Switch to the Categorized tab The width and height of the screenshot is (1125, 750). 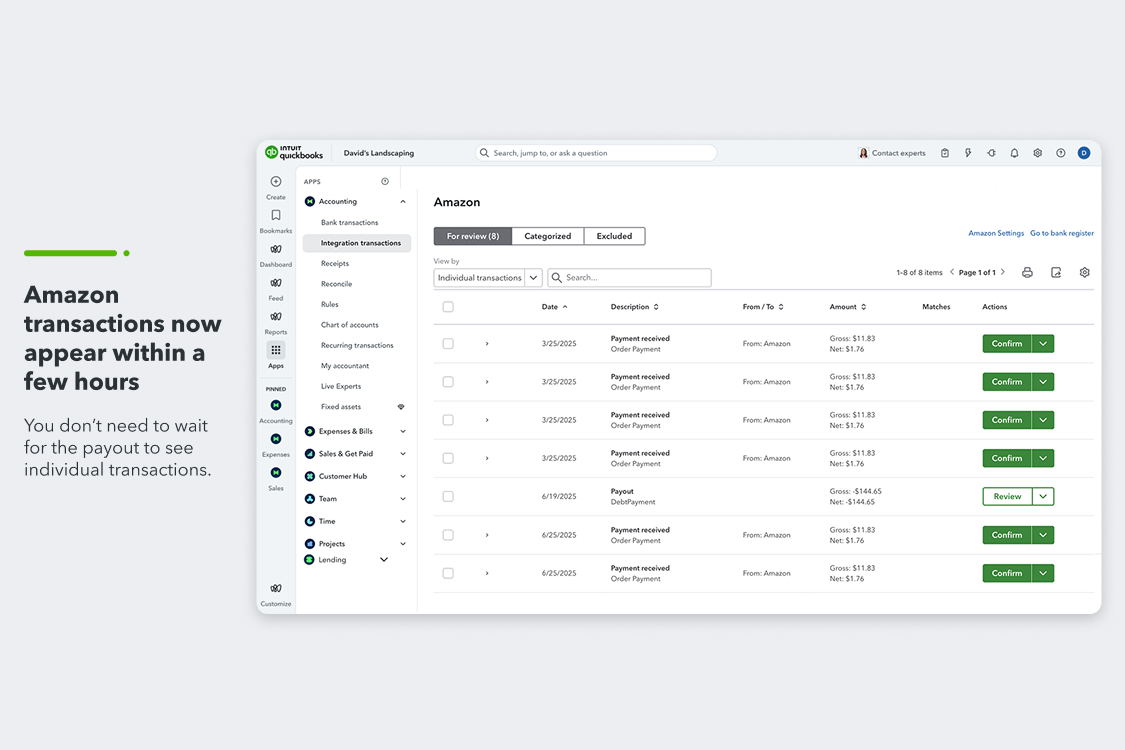(547, 236)
